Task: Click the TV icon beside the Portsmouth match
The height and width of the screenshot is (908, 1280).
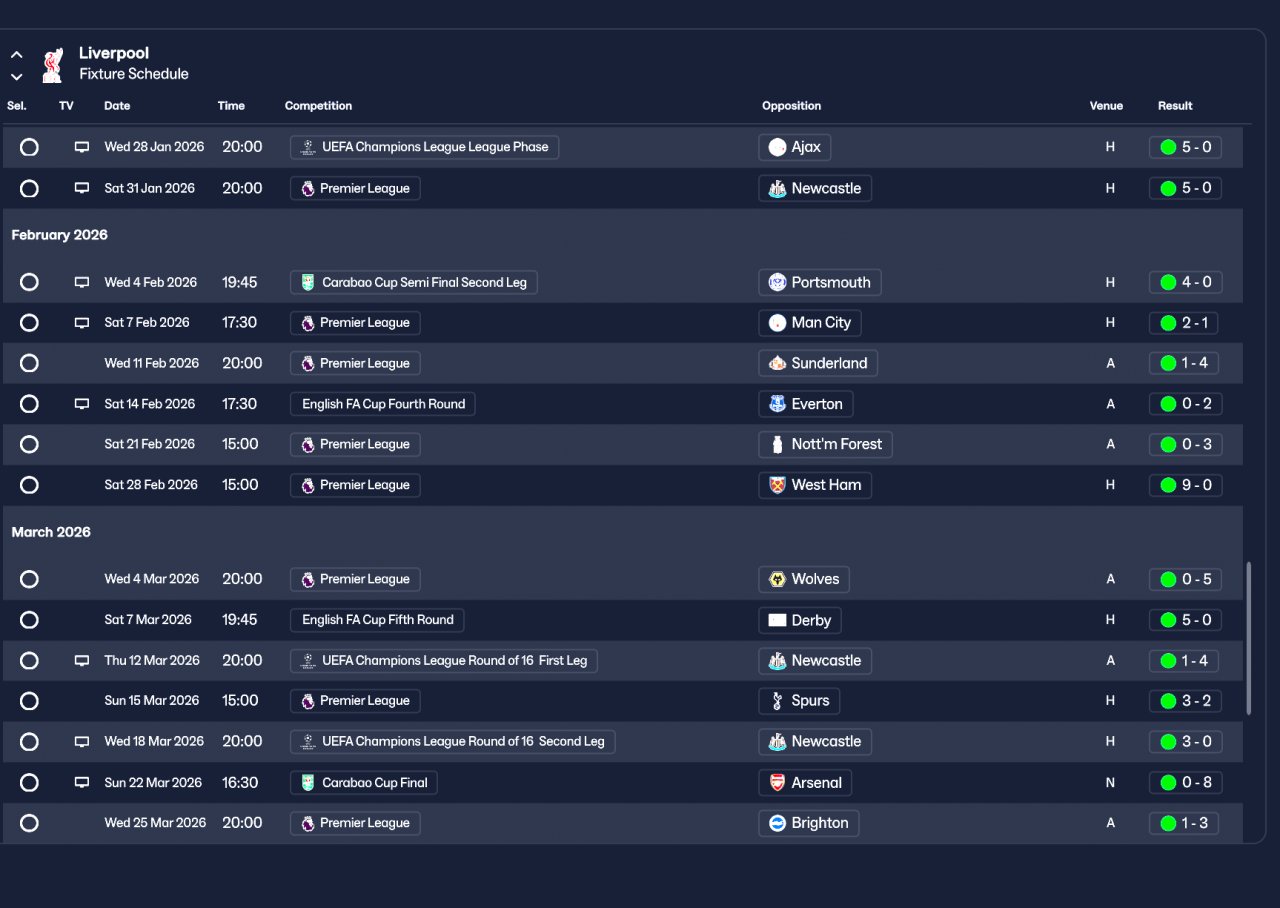Action: (82, 282)
